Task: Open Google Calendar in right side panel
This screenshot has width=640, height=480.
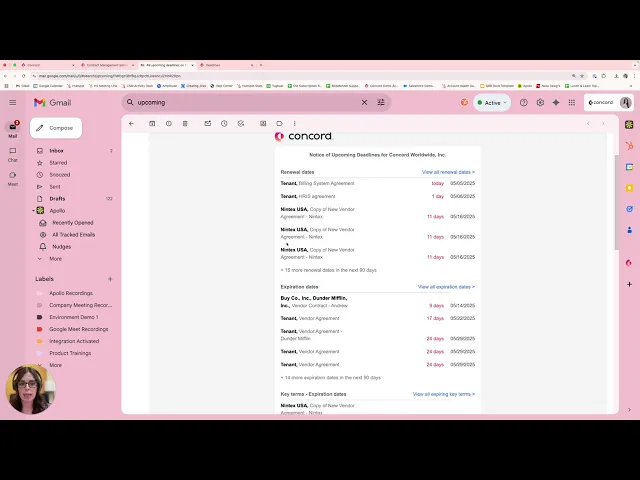Action: (629, 167)
